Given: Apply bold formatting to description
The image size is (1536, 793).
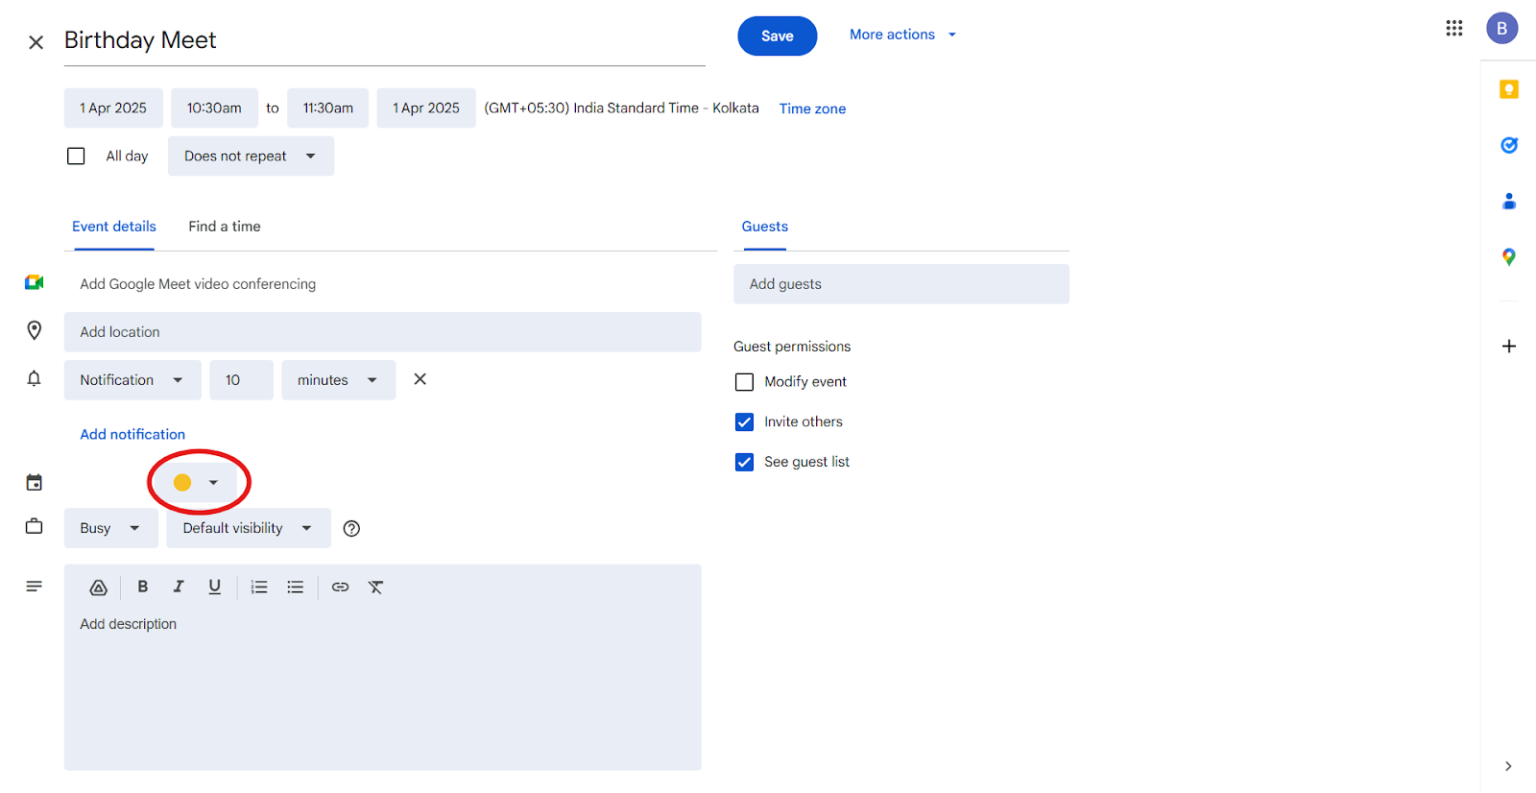Looking at the screenshot, I should (x=143, y=587).
